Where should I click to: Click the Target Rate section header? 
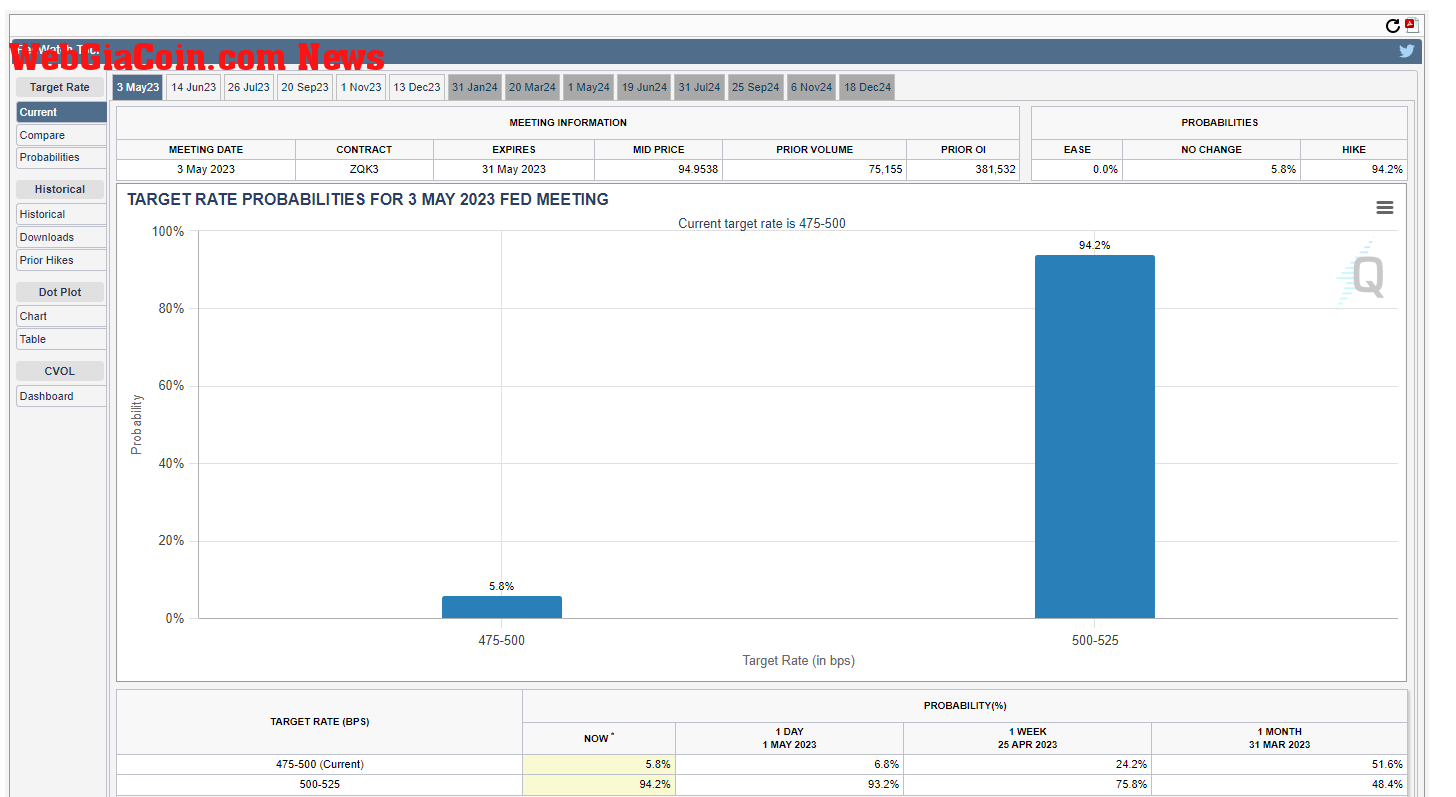point(60,87)
